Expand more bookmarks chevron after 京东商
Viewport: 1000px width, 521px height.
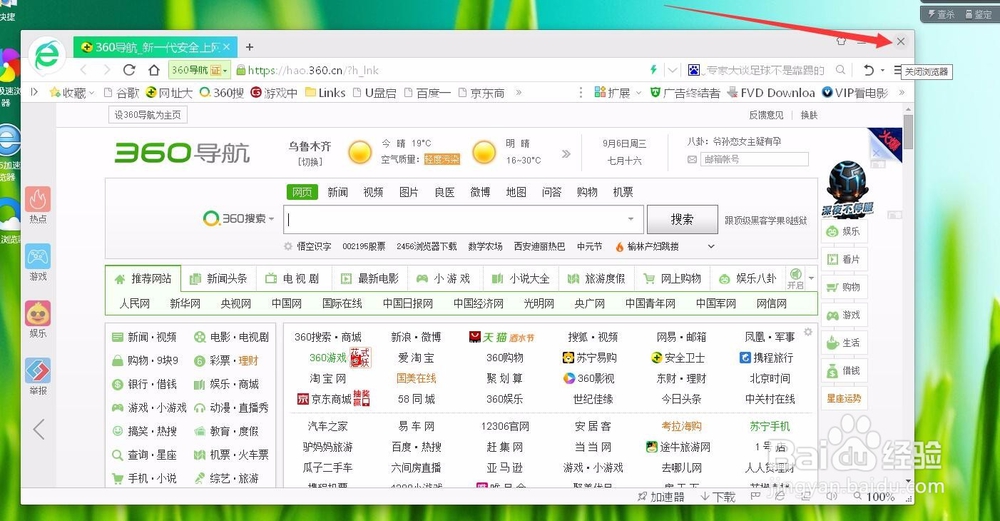coord(518,93)
